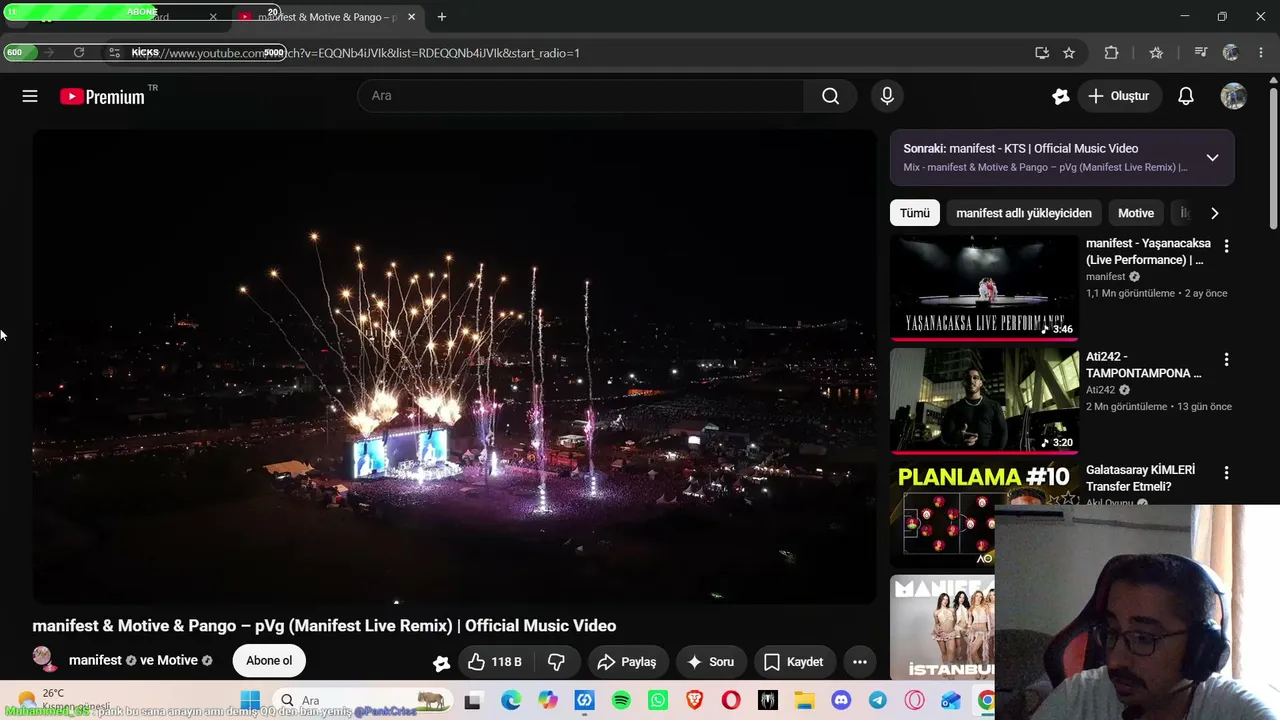Click the sparkle icon beside Oluştur
Image resolution: width=1280 pixels, height=720 pixels.
(x=1061, y=96)
